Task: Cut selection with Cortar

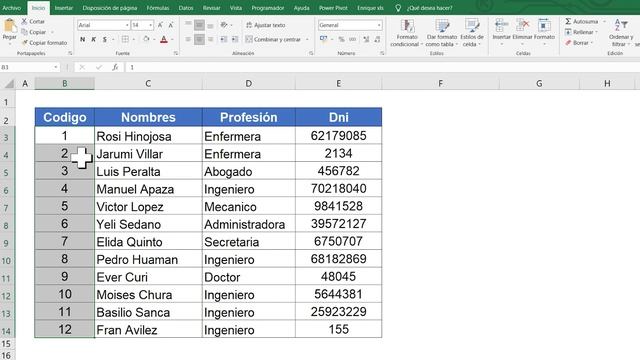Action: coord(33,21)
